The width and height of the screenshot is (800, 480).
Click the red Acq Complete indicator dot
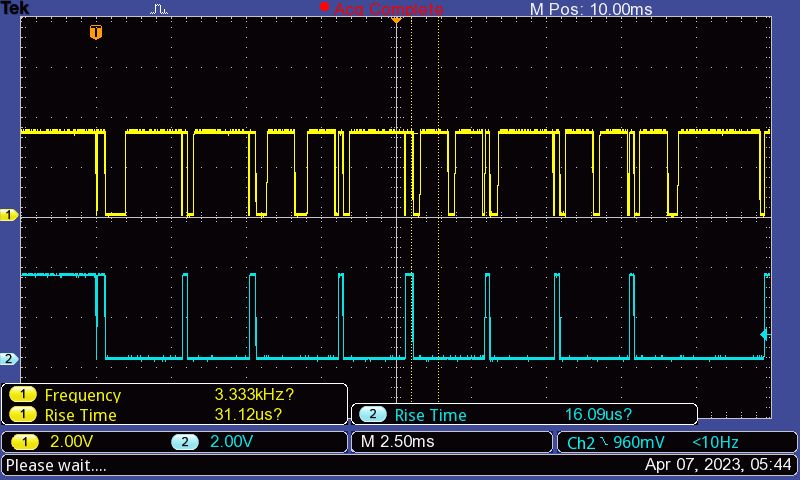324,7
